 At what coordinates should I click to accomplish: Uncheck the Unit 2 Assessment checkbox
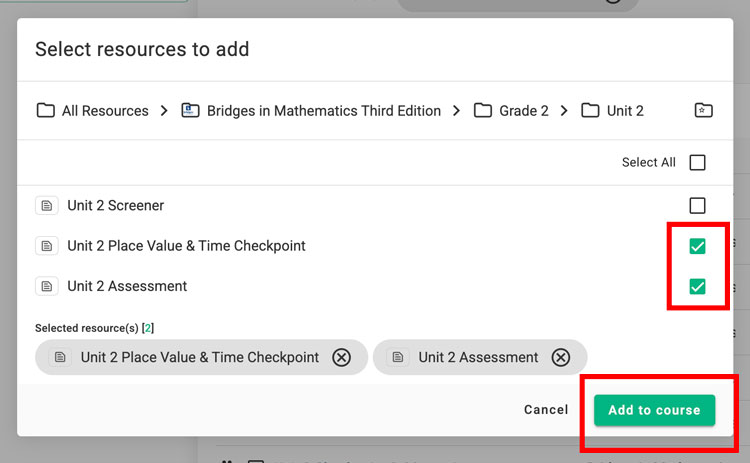pos(697,287)
